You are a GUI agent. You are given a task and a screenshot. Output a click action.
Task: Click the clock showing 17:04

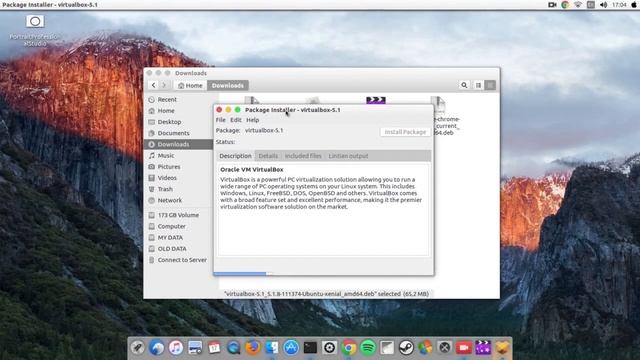619,5
